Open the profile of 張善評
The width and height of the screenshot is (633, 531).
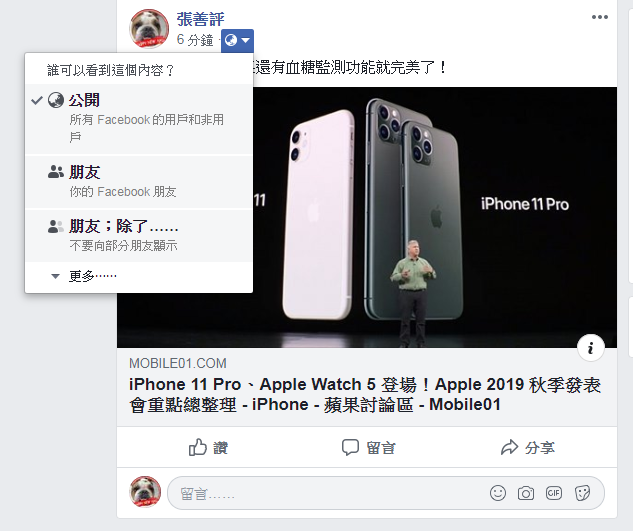[x=200, y=19]
